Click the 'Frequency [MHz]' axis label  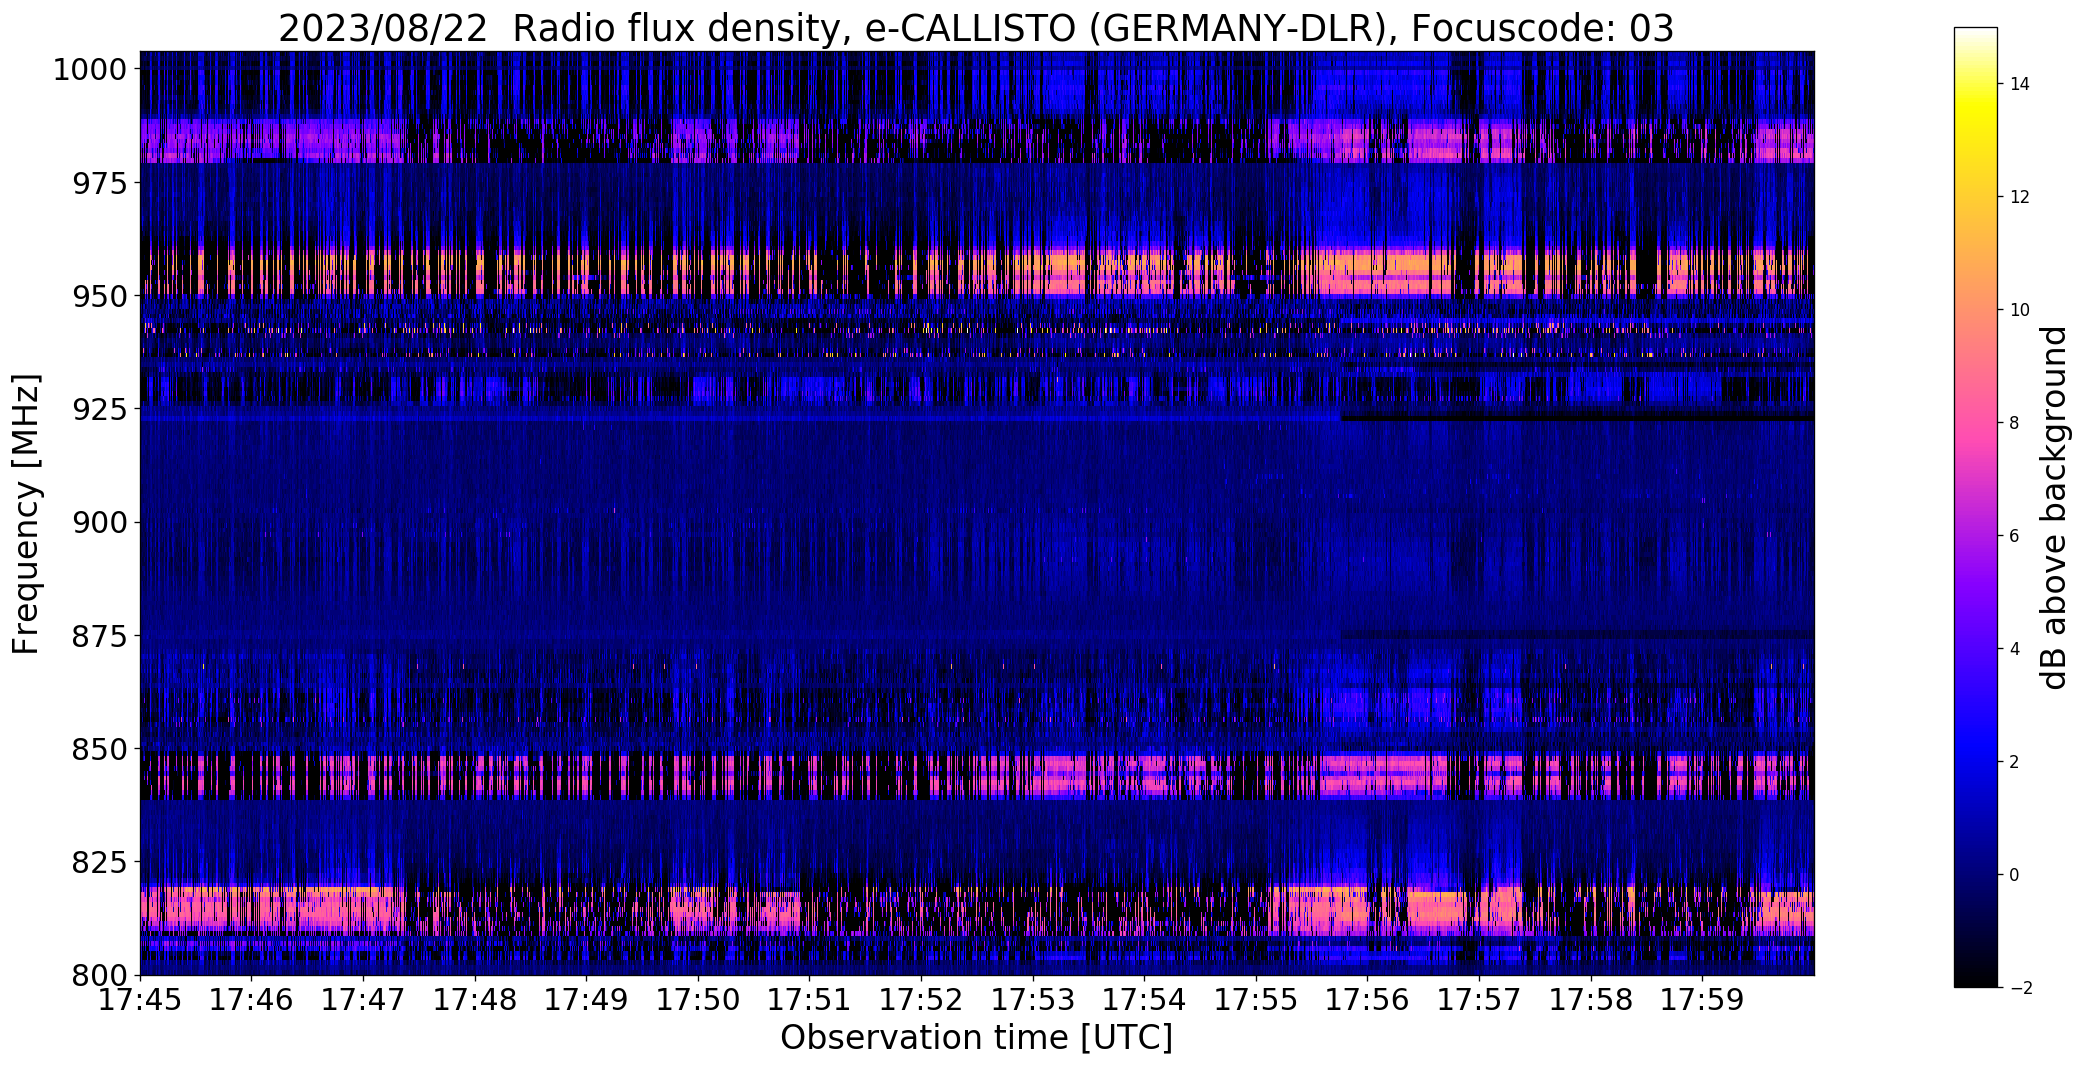click(x=26, y=514)
